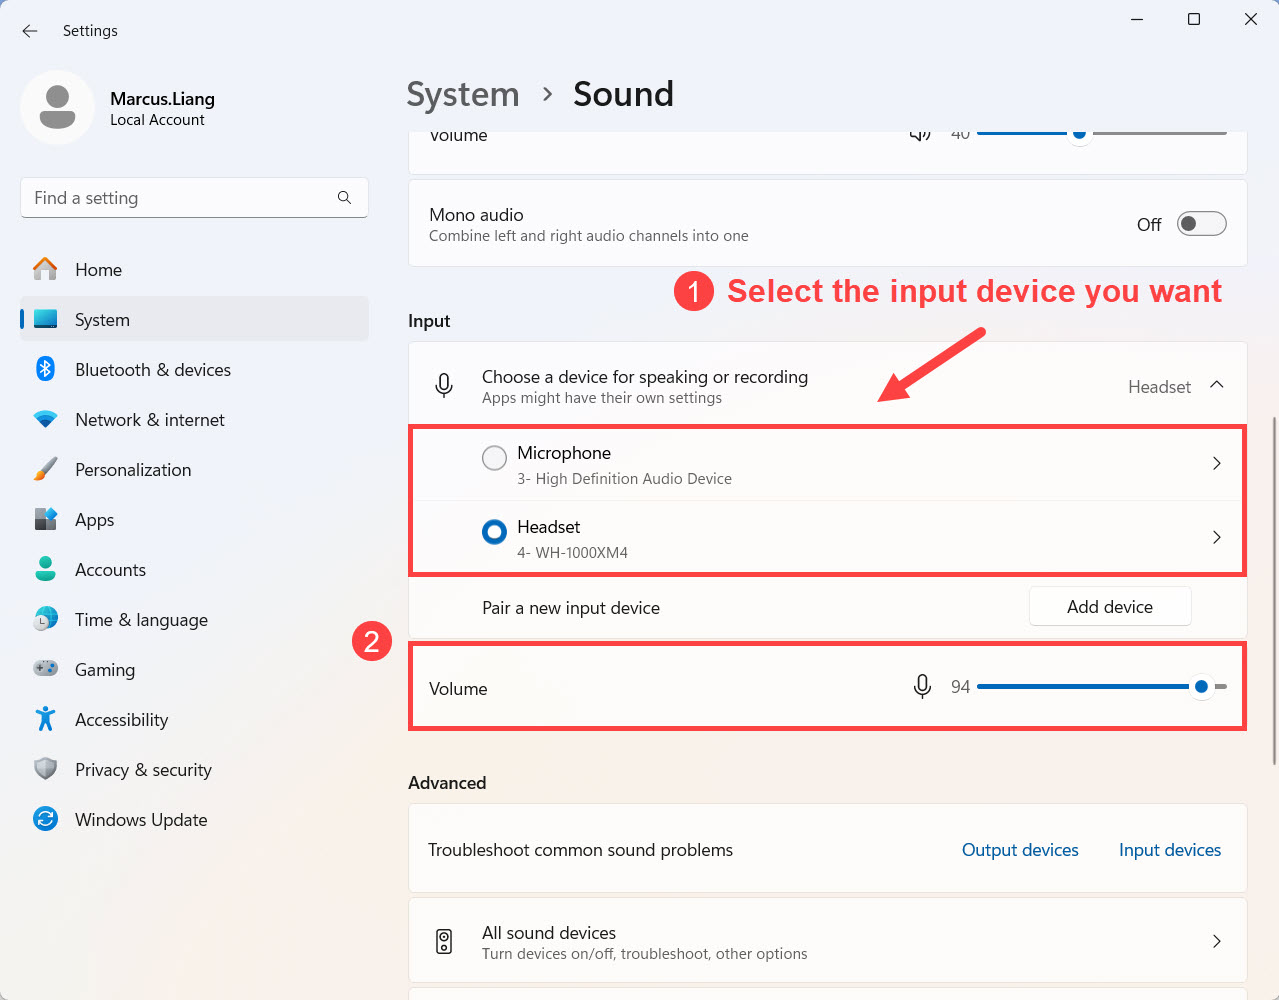The height and width of the screenshot is (1000, 1279).
Task: Go to Accessibility settings
Action: [x=121, y=719]
